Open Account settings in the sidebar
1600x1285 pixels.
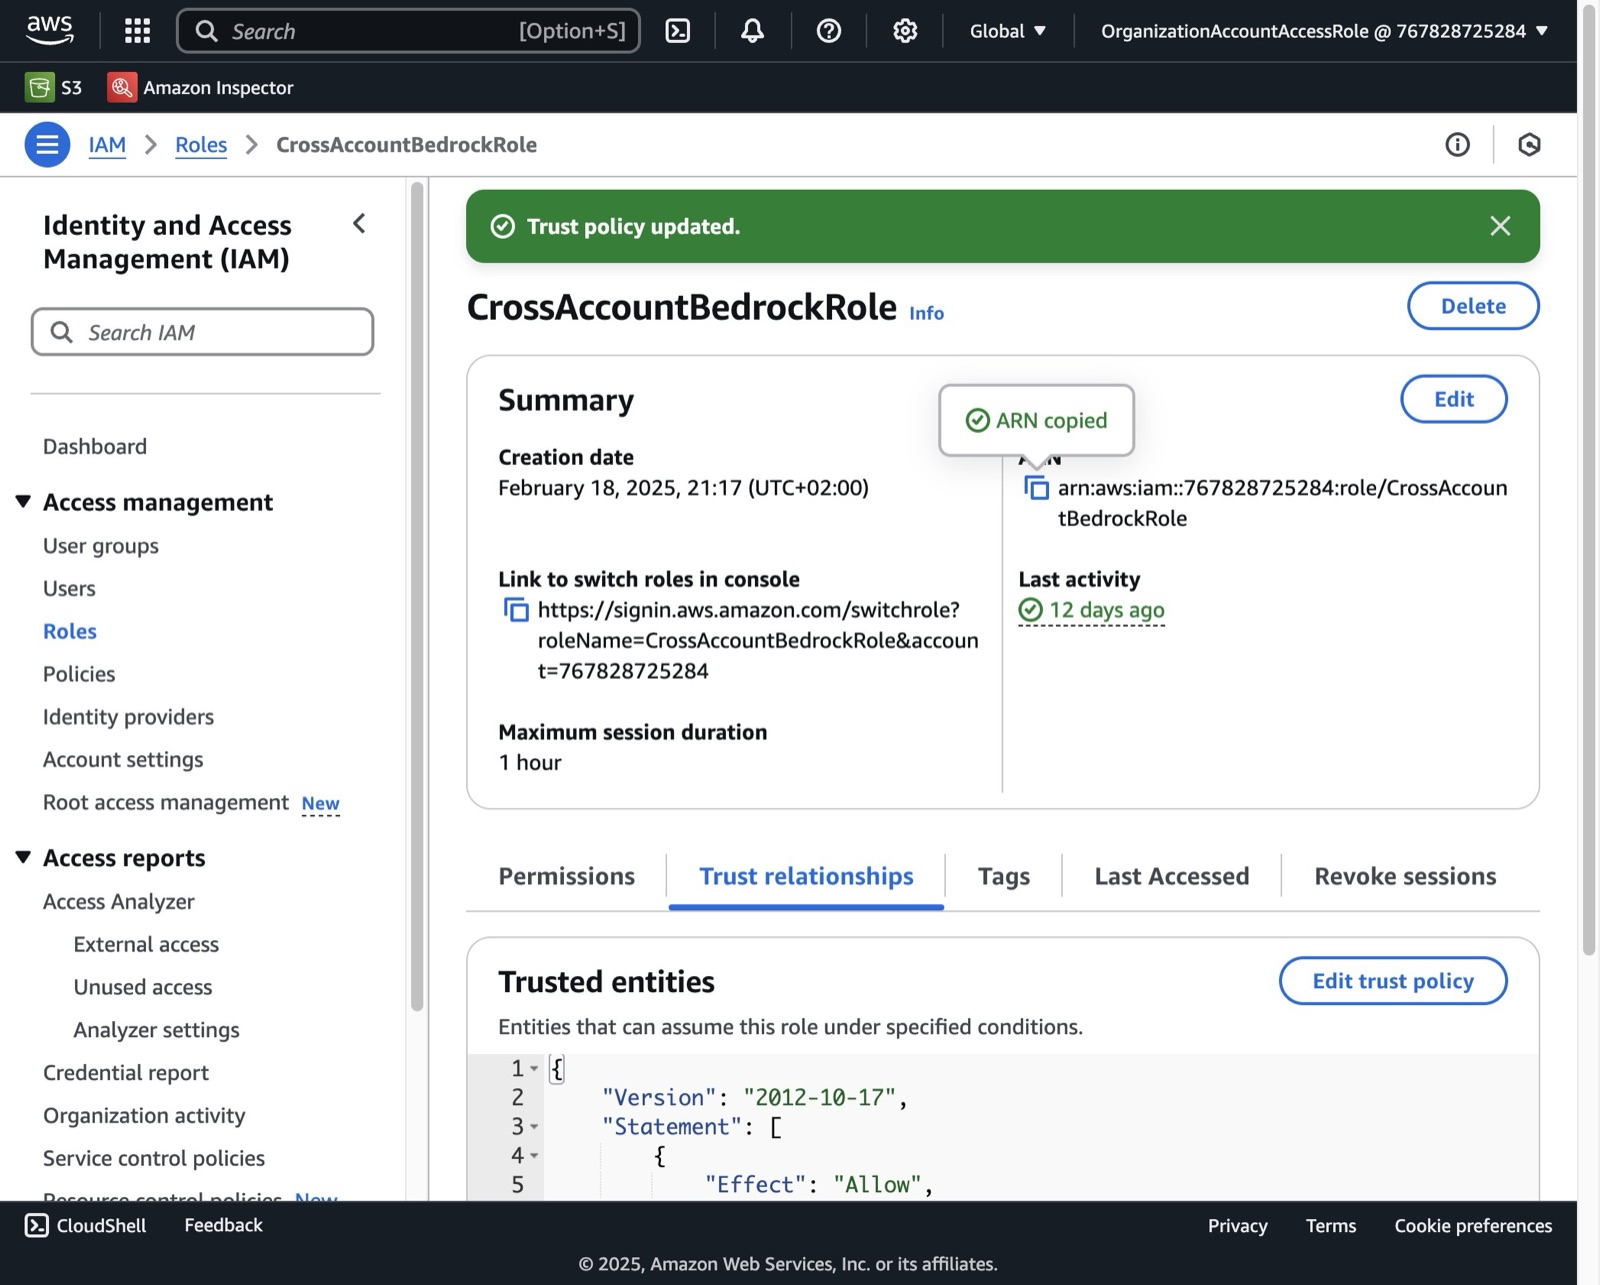tap(123, 759)
